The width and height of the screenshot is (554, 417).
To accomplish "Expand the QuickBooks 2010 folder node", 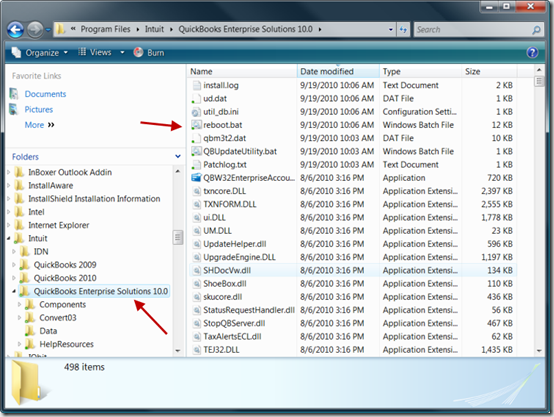I will point(14,278).
